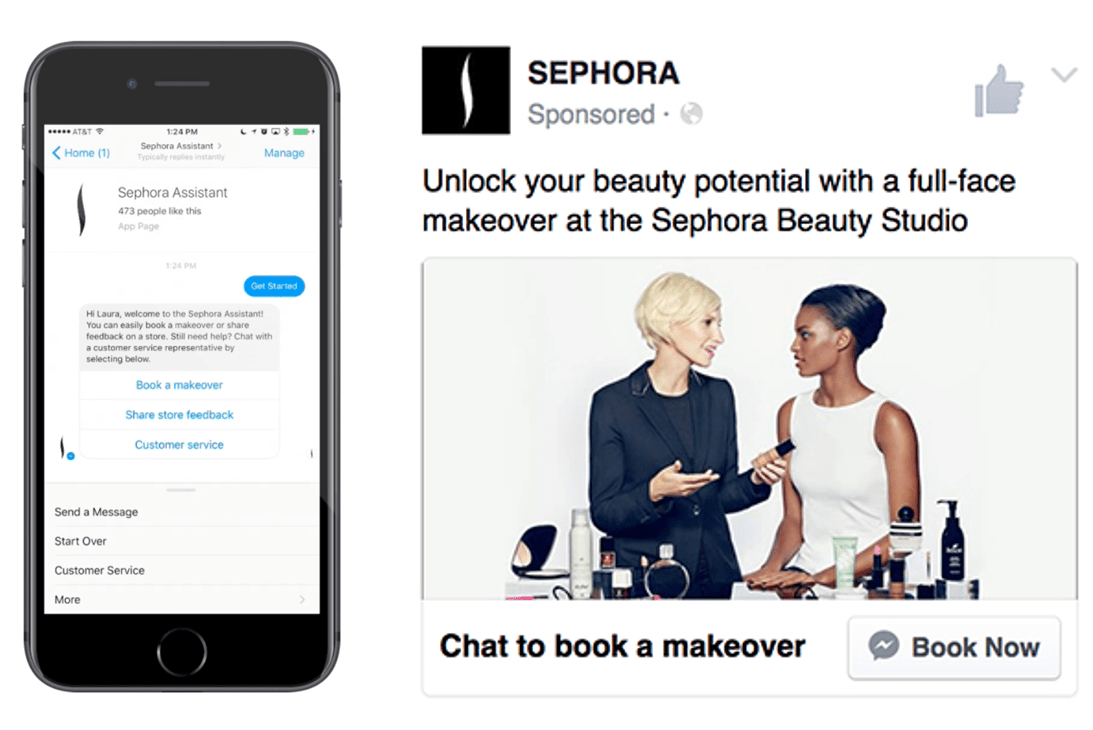Open the SEPHORA page name link
This screenshot has width=1093, height=730.
point(603,73)
